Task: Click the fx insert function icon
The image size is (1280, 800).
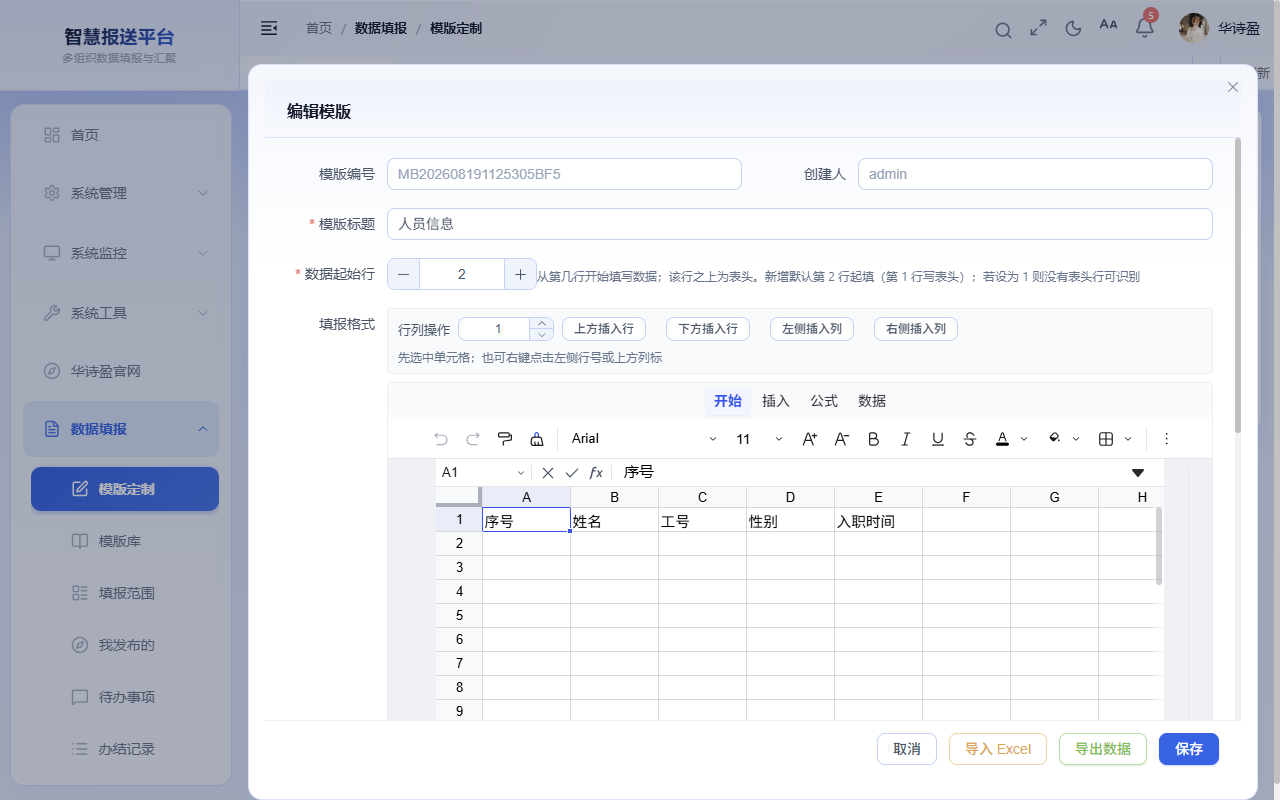Action: [596, 473]
